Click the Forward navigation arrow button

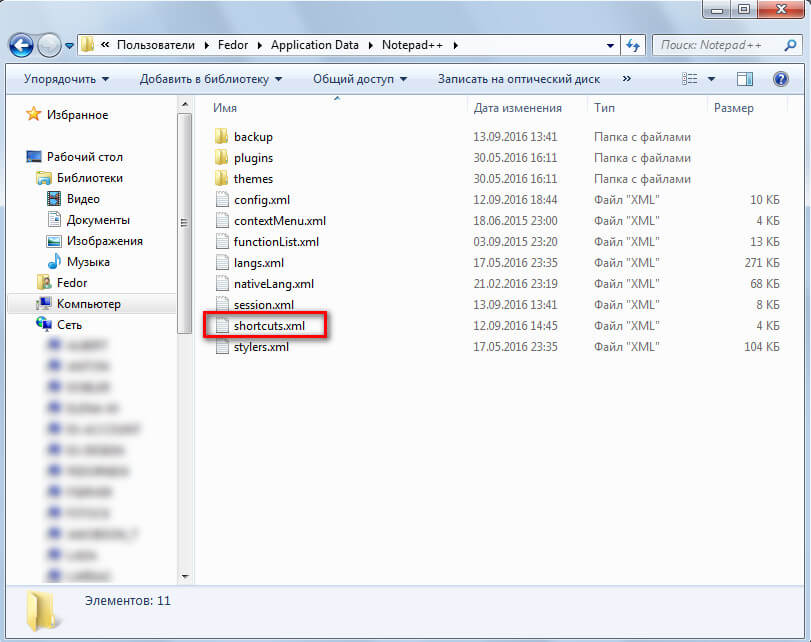click(x=50, y=46)
